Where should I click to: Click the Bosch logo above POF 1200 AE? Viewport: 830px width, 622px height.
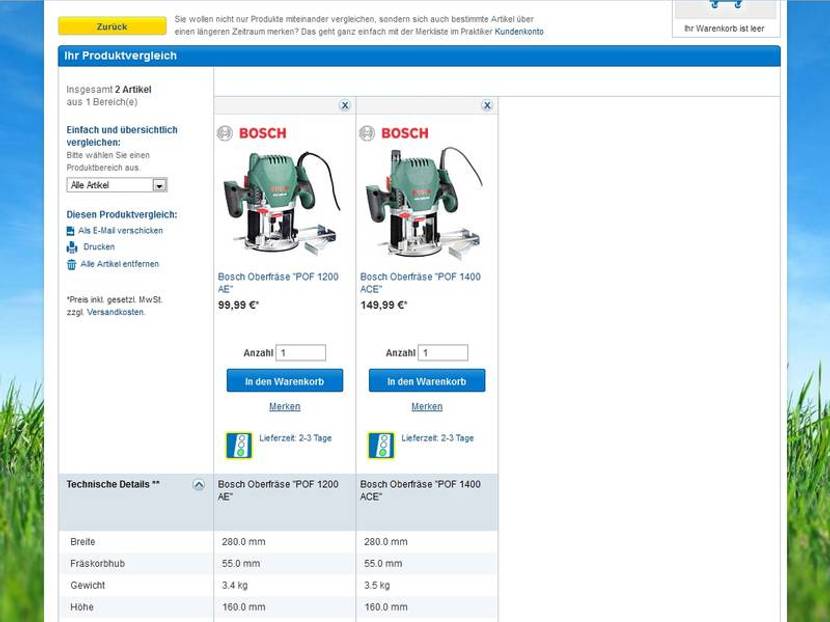click(x=252, y=133)
